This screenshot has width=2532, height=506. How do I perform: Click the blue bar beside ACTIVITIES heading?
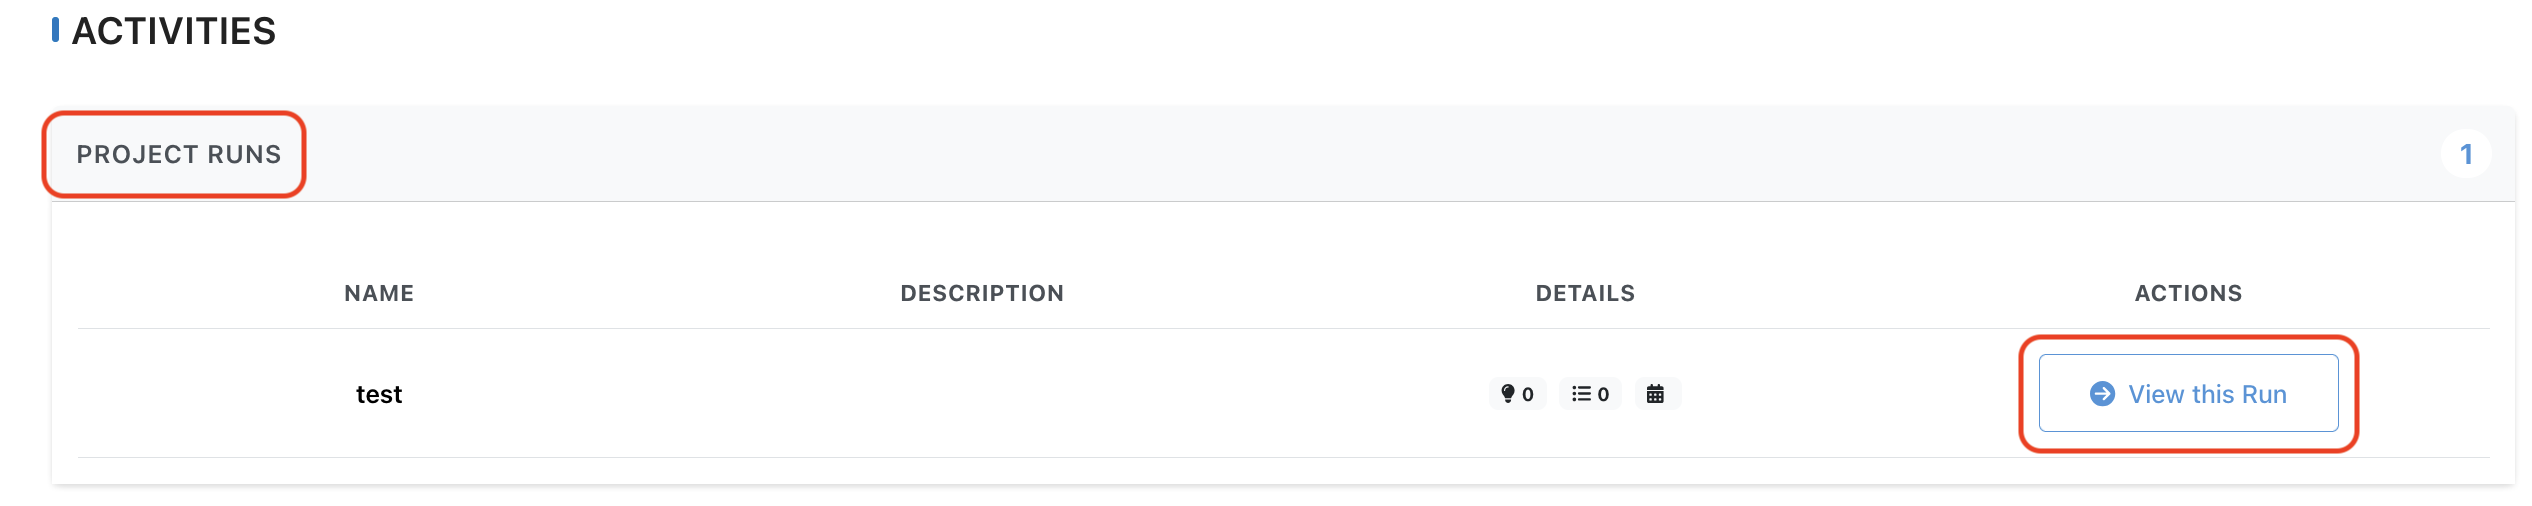(x=55, y=30)
